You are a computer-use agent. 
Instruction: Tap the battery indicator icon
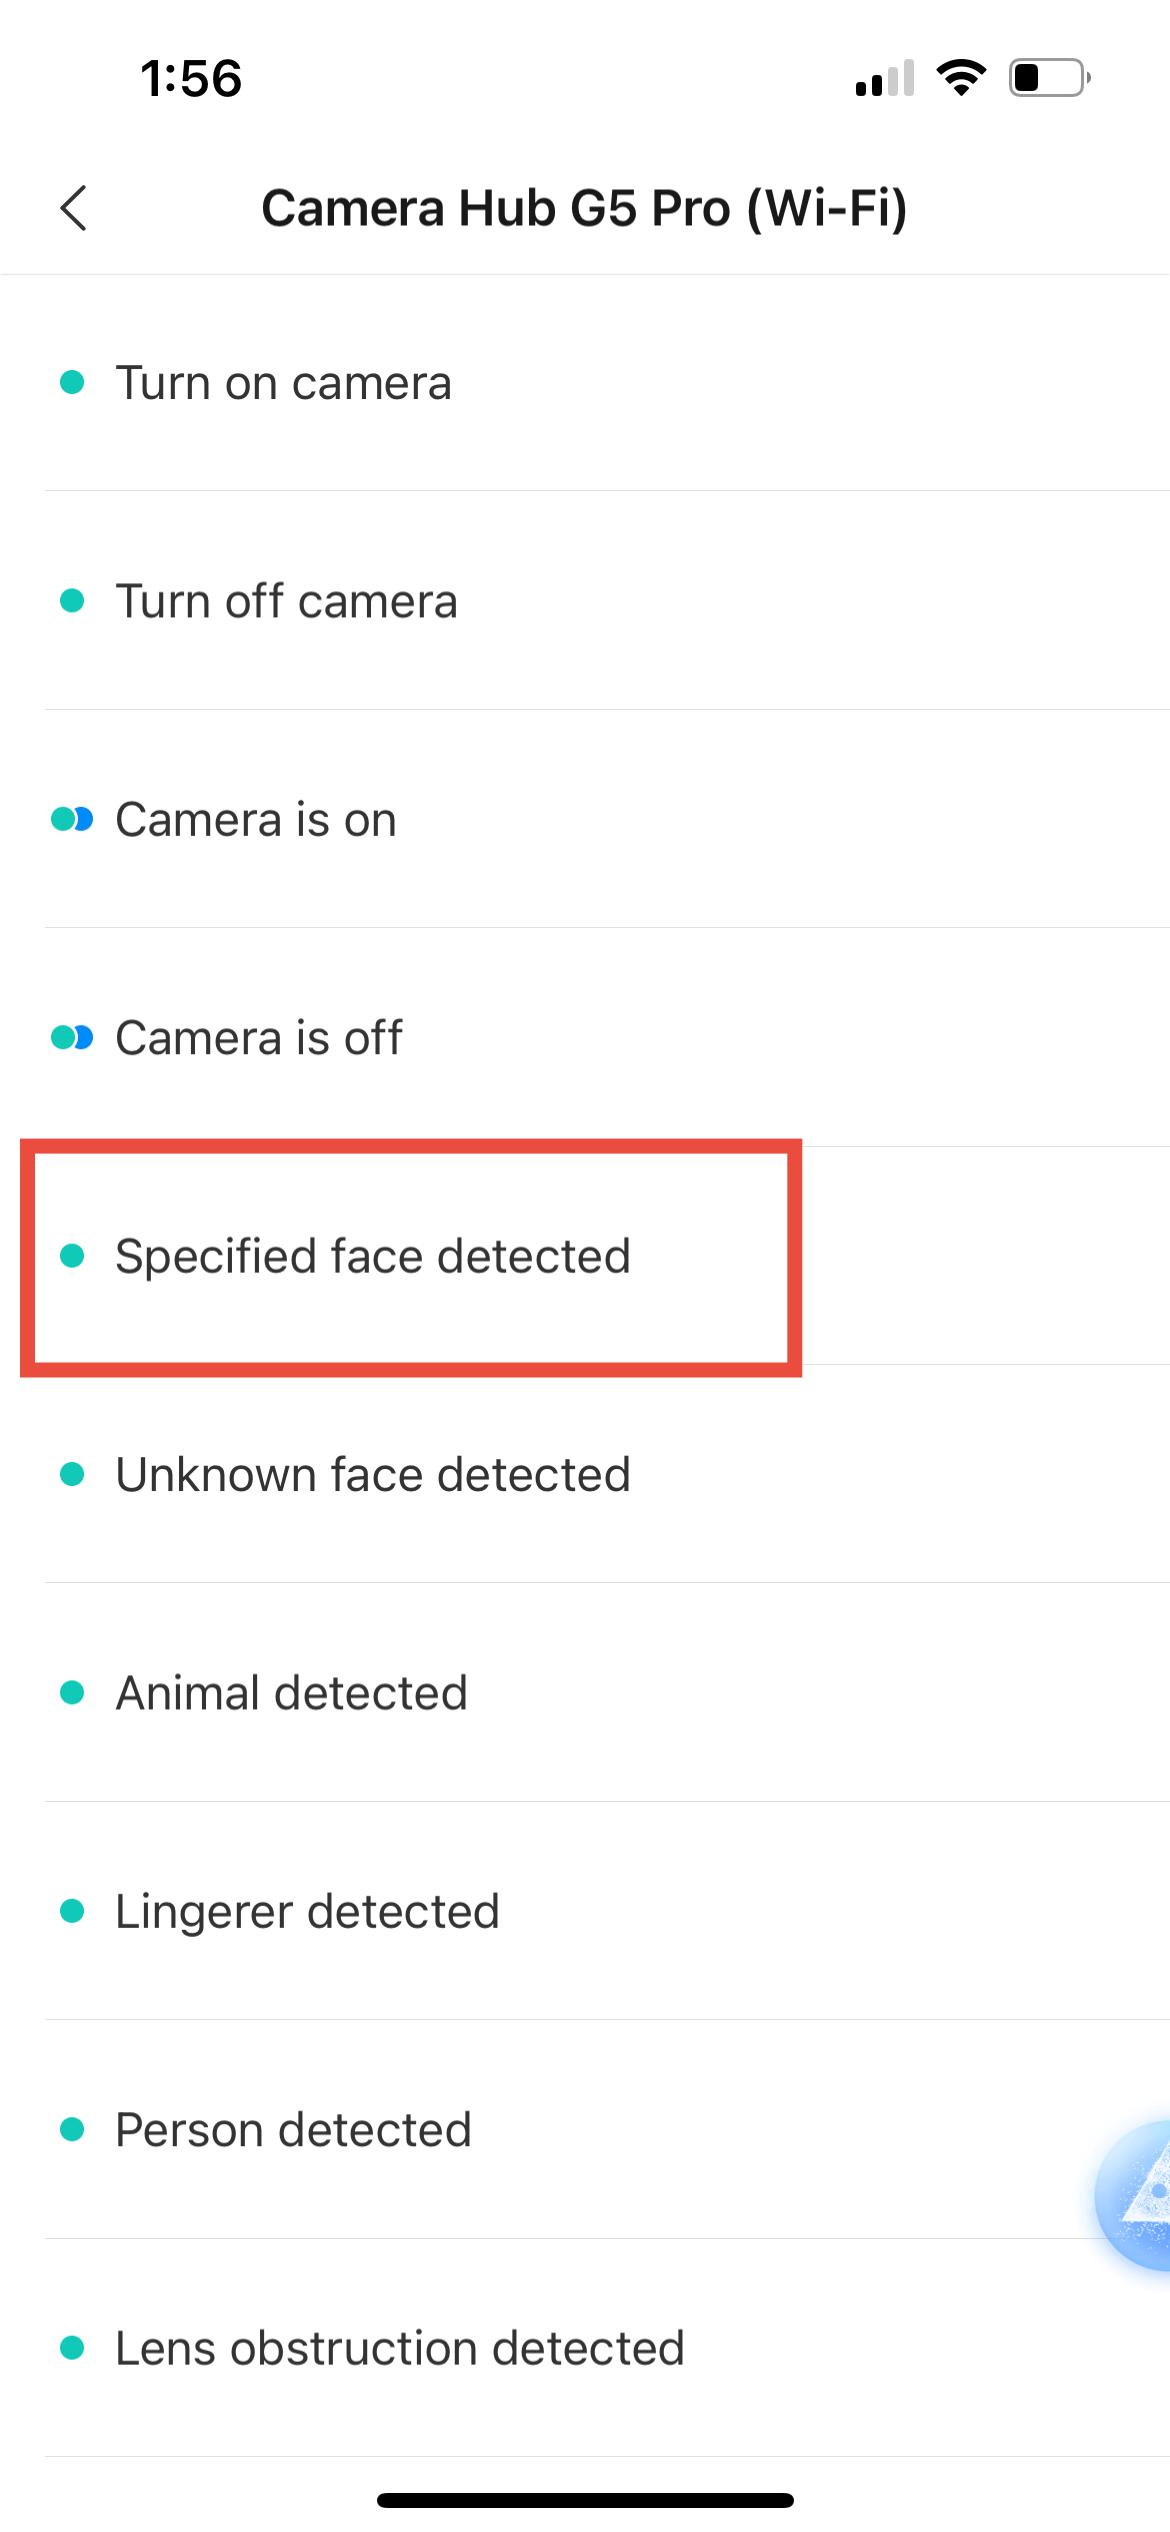point(1048,78)
